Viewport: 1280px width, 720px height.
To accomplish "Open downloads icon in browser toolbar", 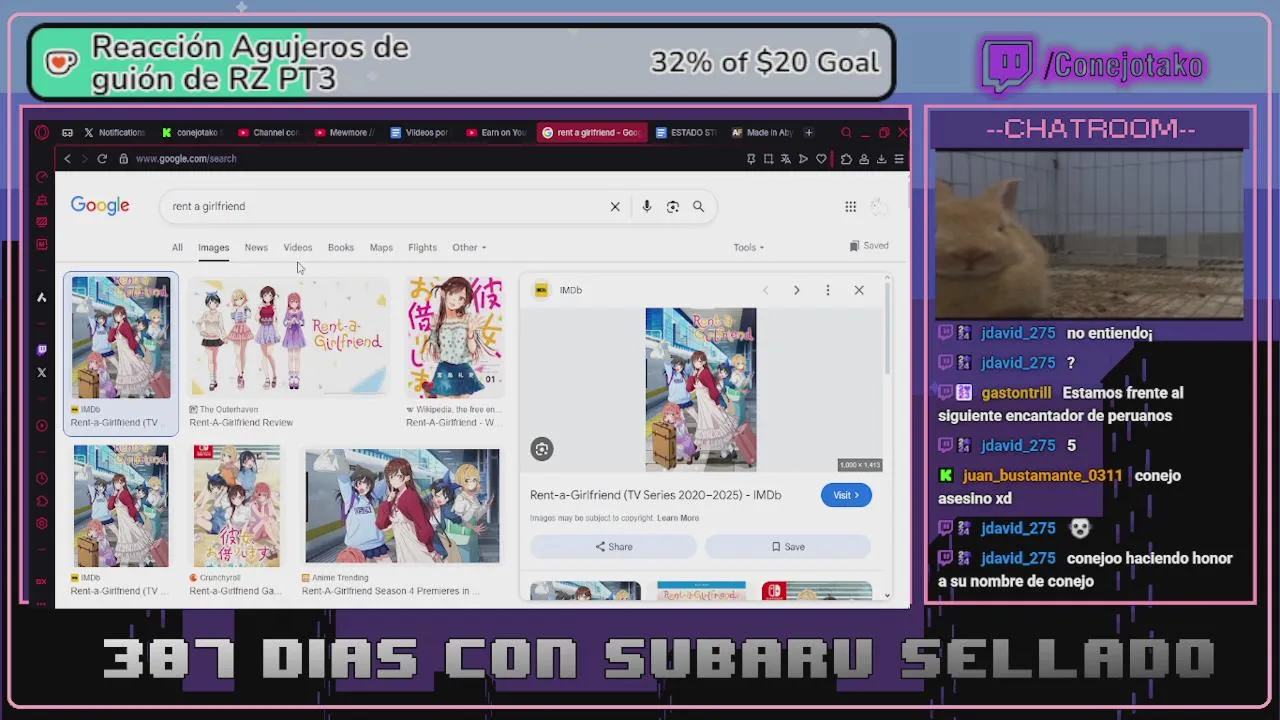I will click(x=881, y=159).
